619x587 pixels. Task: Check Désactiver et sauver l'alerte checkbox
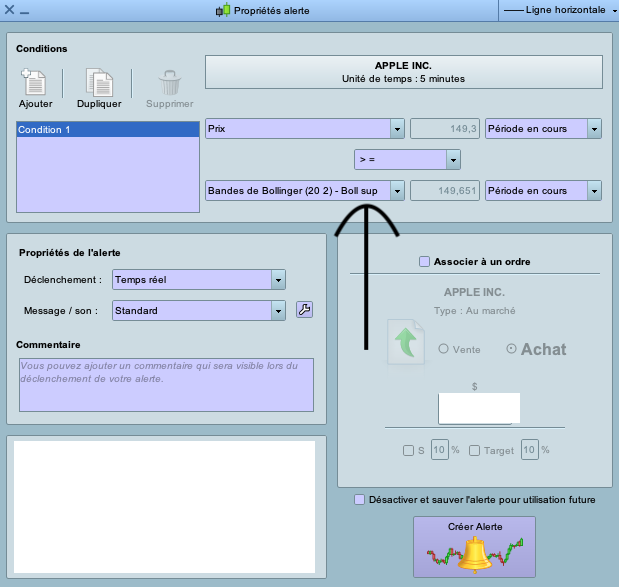pos(359,499)
